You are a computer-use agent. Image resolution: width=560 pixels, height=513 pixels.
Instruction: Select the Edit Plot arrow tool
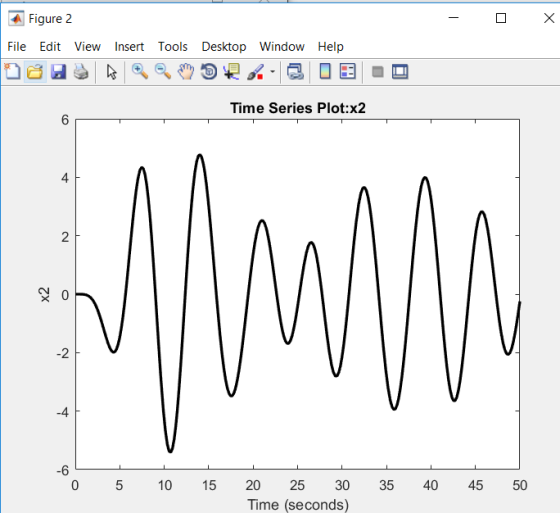111,72
